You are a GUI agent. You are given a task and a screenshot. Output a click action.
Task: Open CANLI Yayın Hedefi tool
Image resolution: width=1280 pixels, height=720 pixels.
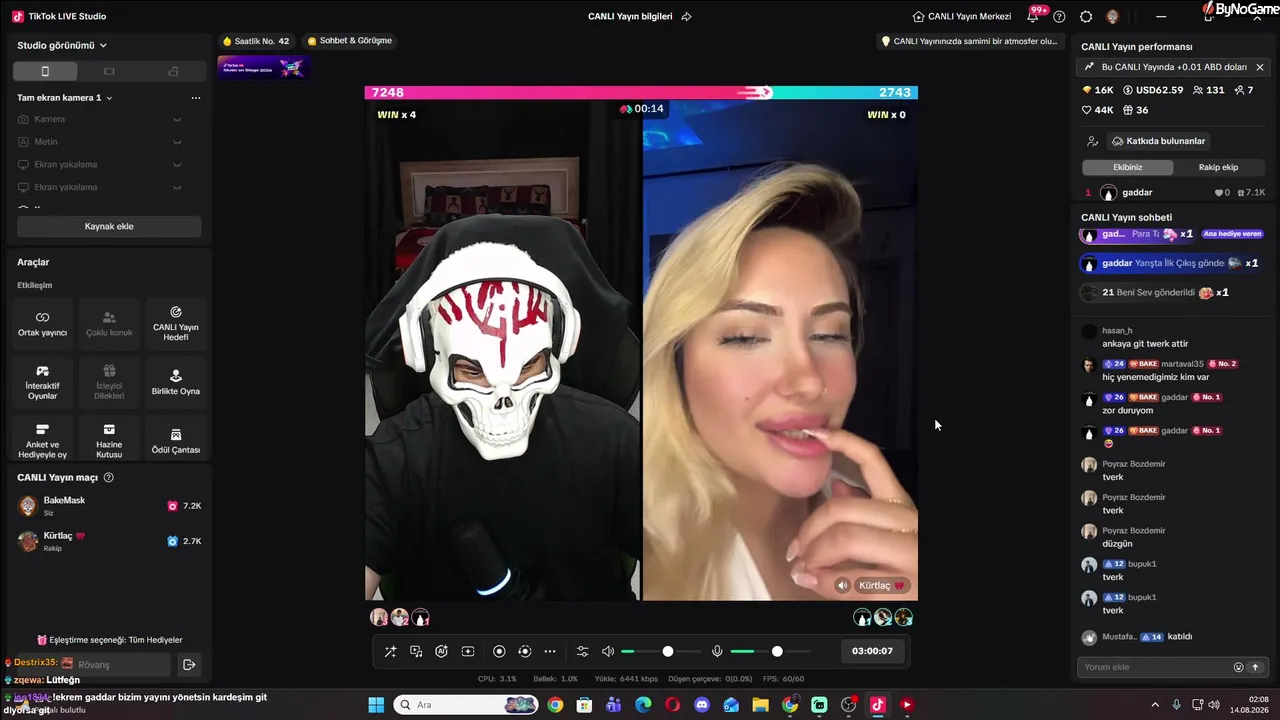coord(176,324)
